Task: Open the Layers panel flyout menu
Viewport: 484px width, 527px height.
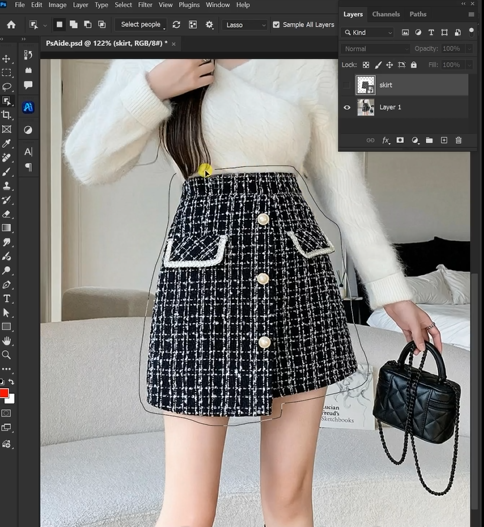Action: point(471,14)
